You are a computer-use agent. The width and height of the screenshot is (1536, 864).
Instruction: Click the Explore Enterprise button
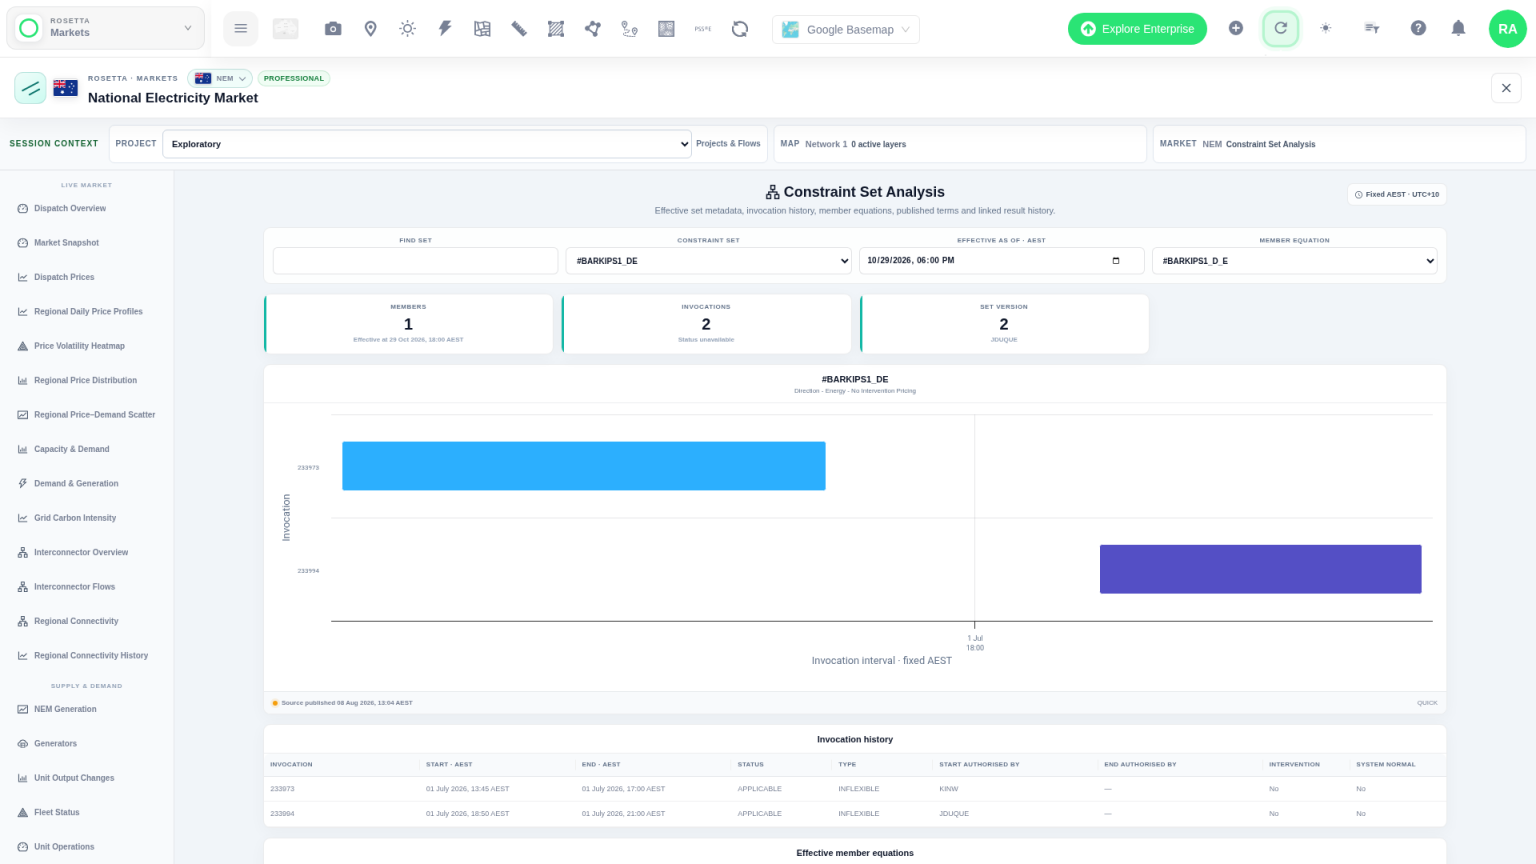coord(1137,29)
